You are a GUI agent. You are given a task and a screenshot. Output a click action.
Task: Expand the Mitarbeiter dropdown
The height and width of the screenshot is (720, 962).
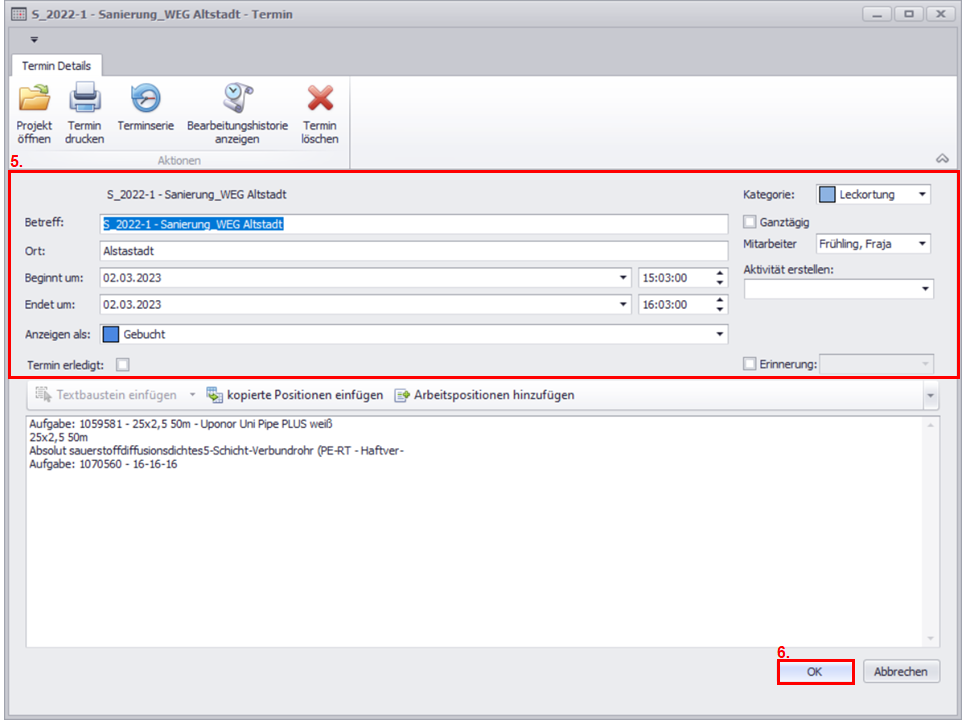921,244
